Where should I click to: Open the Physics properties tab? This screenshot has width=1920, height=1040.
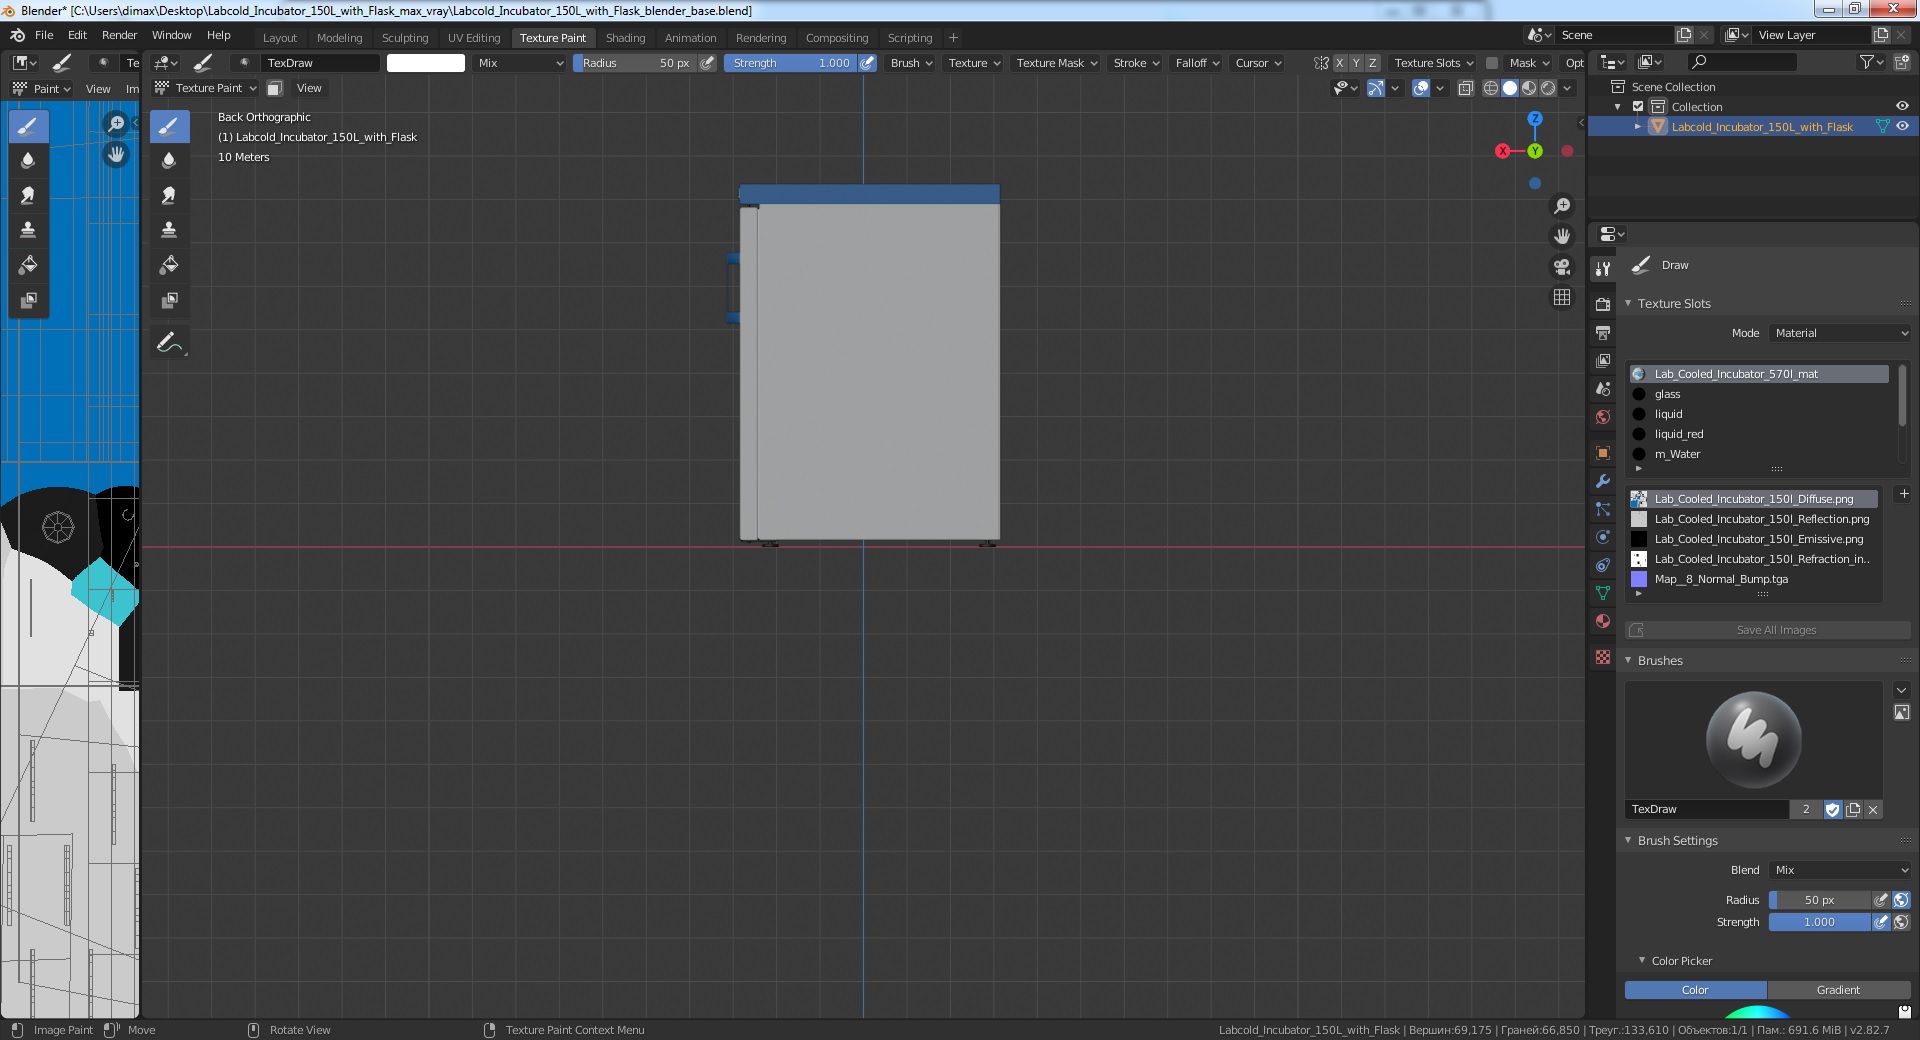1603,537
